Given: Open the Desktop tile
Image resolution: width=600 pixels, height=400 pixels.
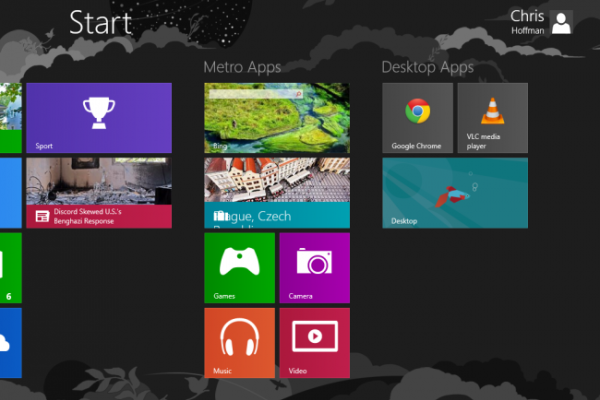Looking at the screenshot, I should coord(455,193).
